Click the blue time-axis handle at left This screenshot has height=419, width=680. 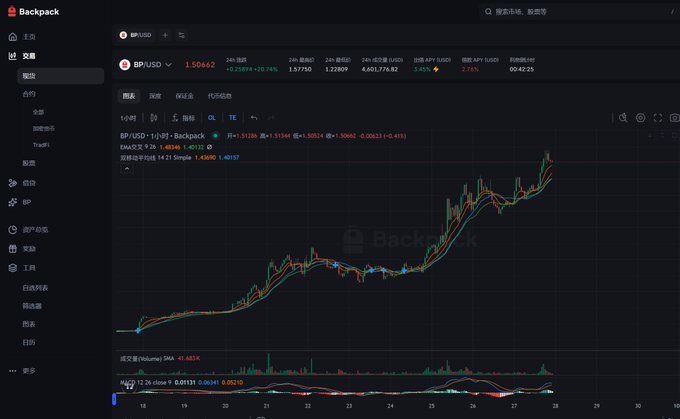coord(114,399)
